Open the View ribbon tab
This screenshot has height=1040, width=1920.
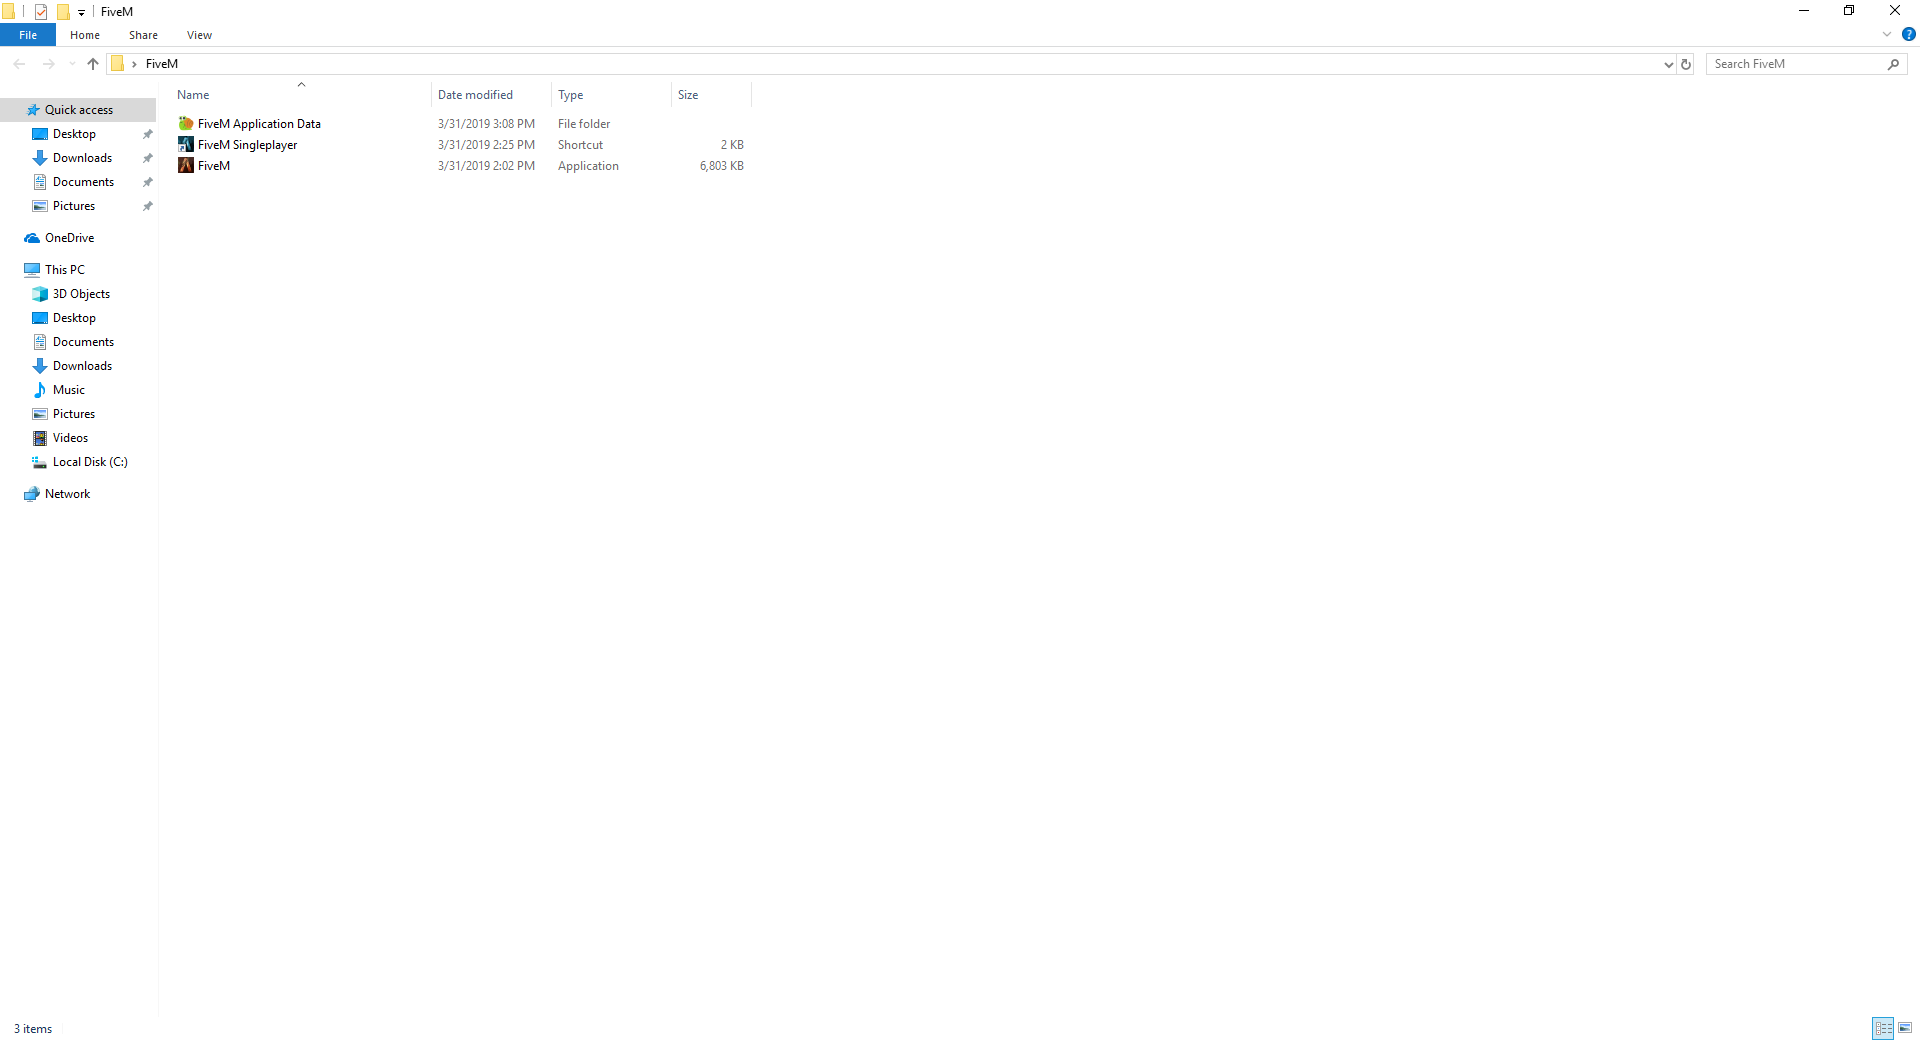pos(199,35)
